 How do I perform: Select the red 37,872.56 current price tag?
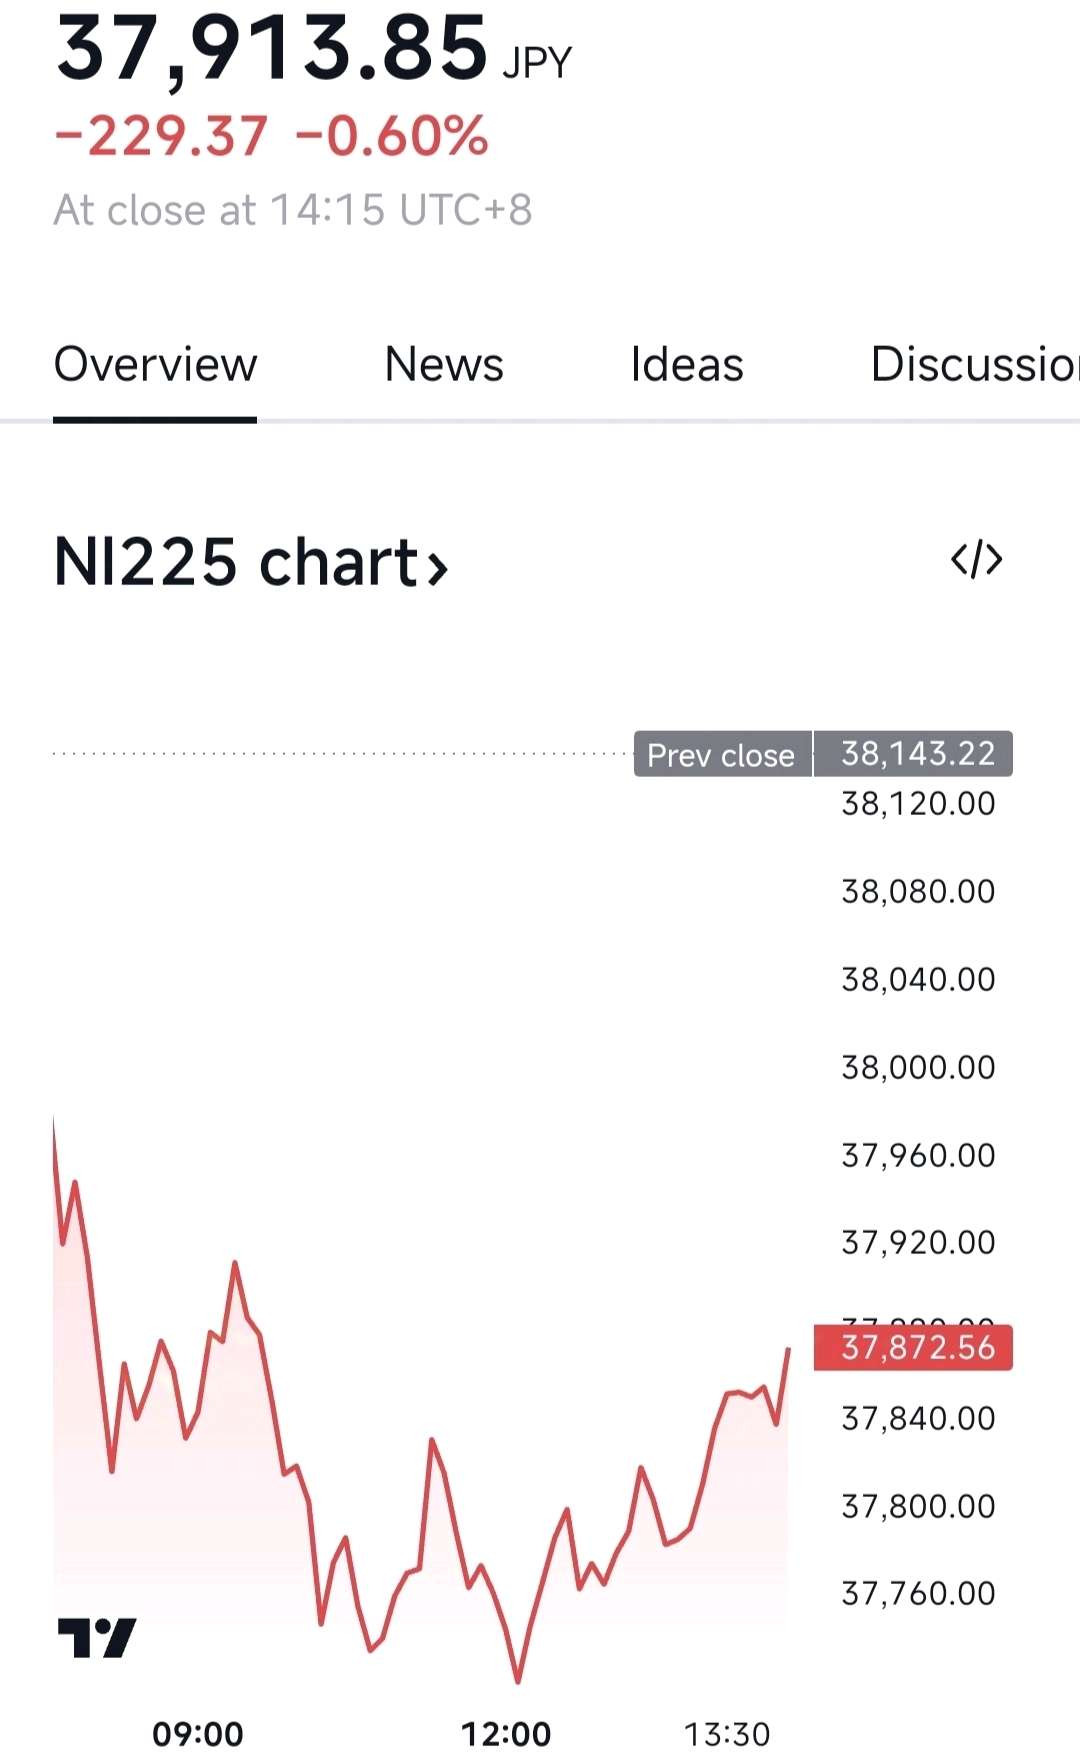pos(914,1347)
